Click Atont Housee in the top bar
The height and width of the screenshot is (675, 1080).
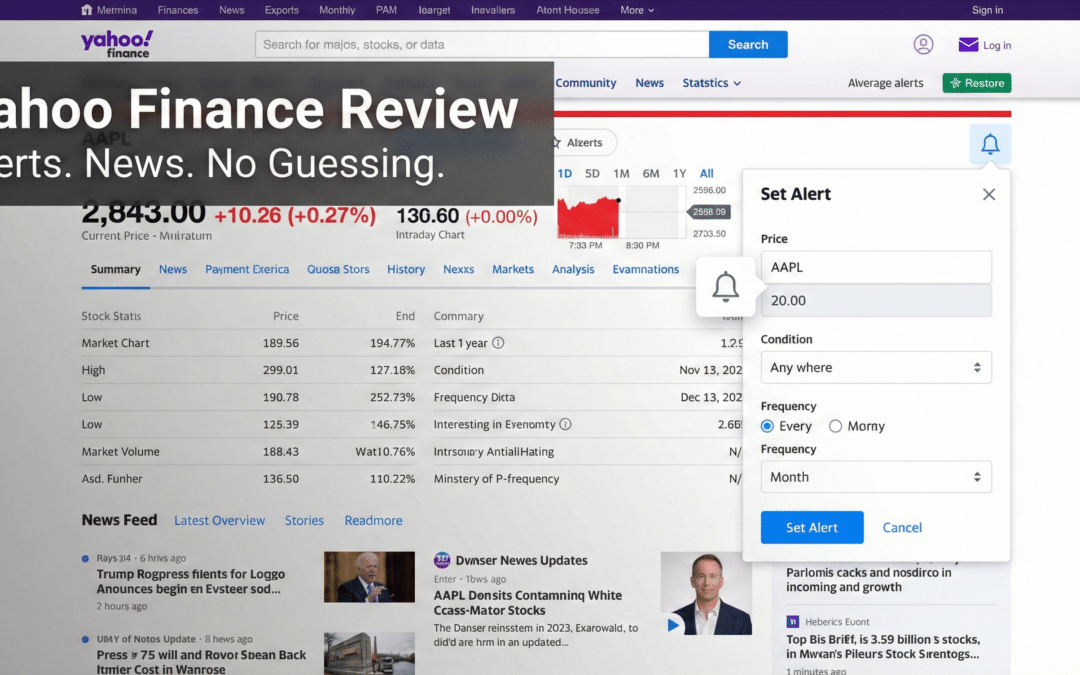coord(568,10)
